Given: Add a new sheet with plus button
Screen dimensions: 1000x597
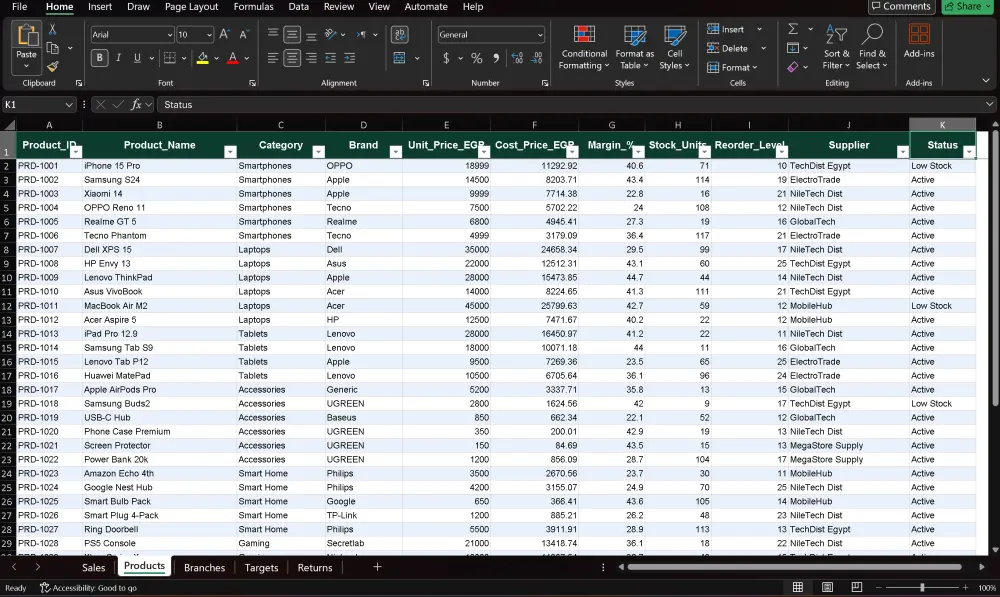Looking at the screenshot, I should click(377, 566).
